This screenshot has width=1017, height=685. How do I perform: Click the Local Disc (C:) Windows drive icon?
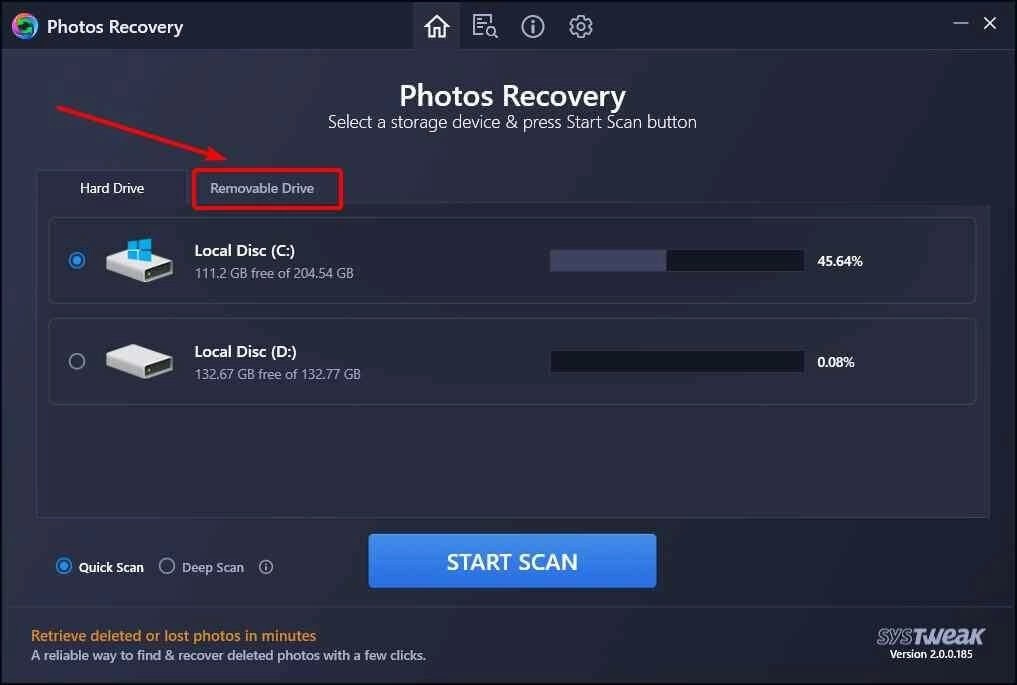[x=139, y=259]
